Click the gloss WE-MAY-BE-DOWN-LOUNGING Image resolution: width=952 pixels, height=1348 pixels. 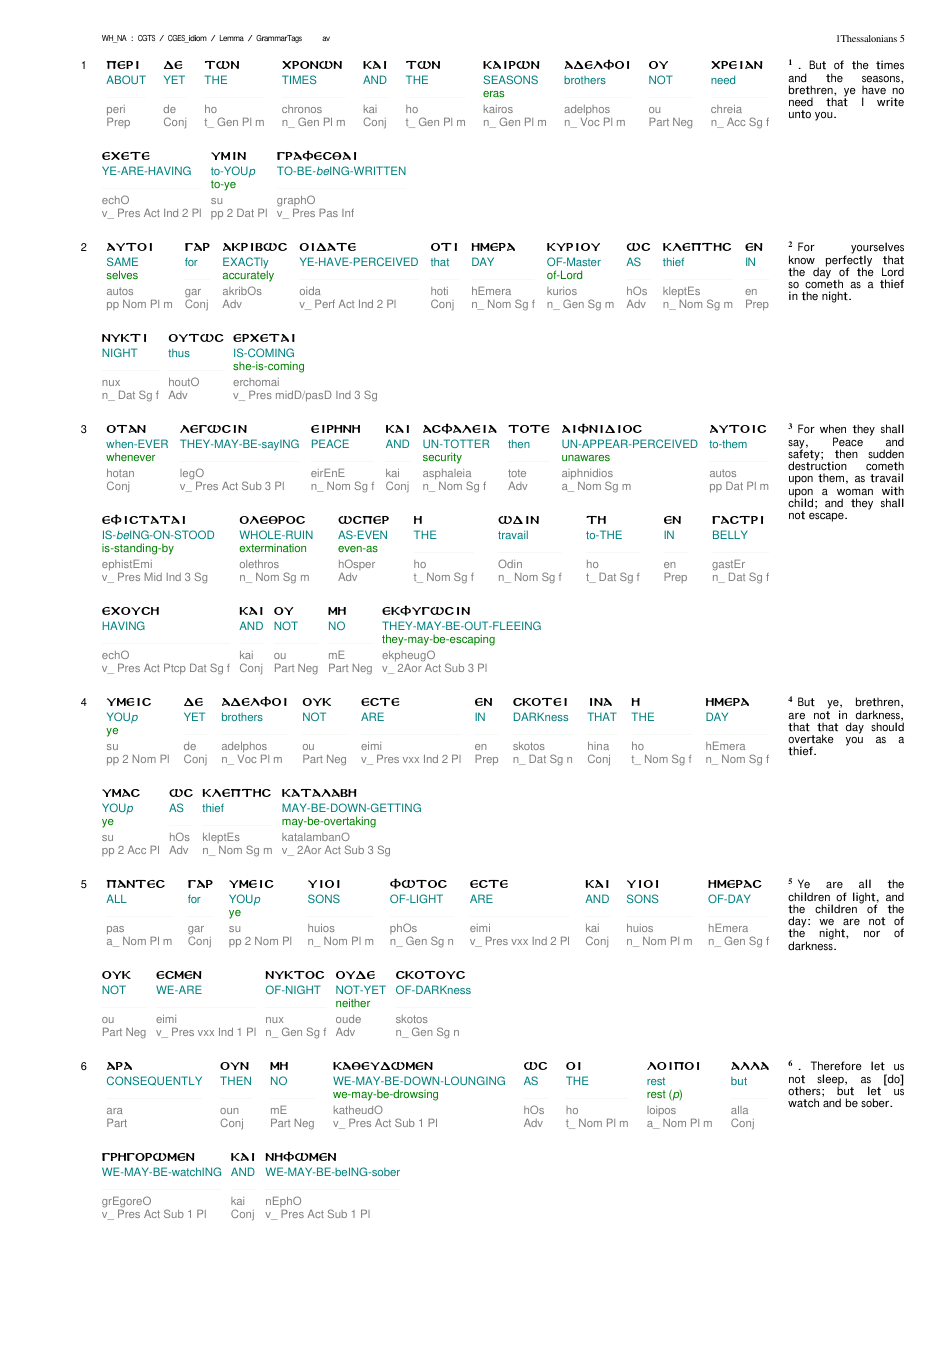coord(419,1081)
